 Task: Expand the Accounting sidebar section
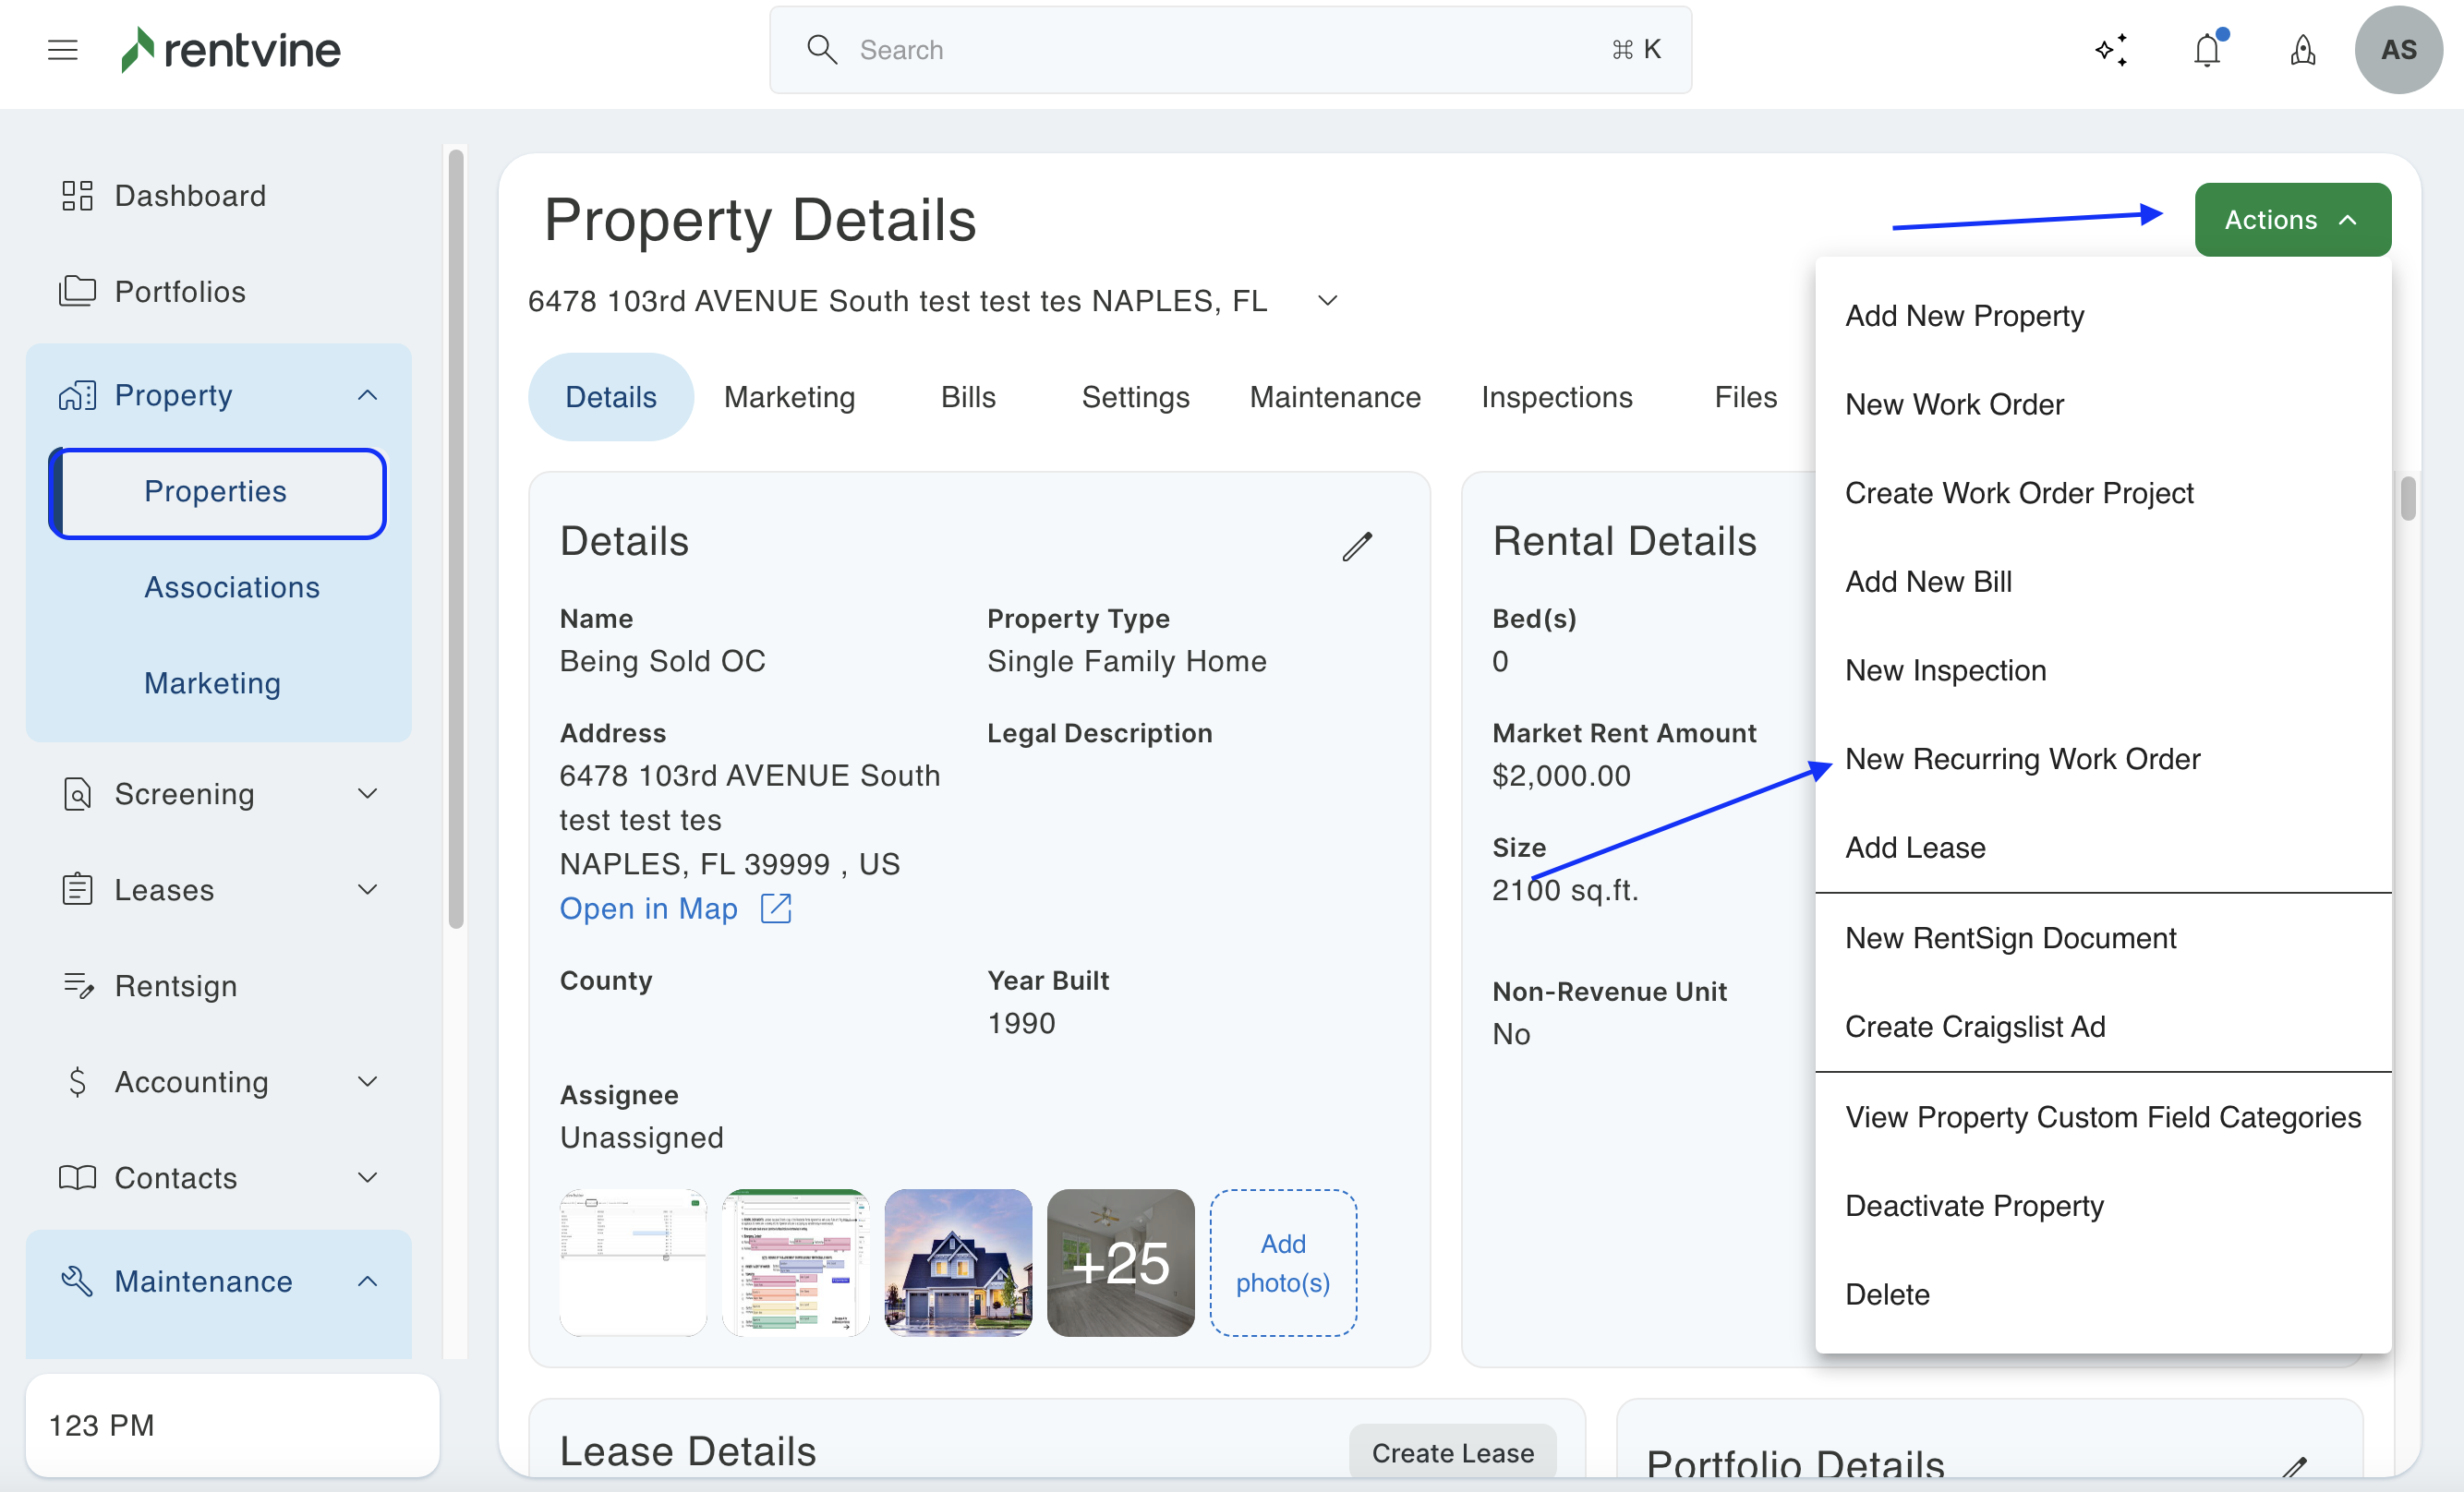pyautogui.click(x=368, y=1082)
